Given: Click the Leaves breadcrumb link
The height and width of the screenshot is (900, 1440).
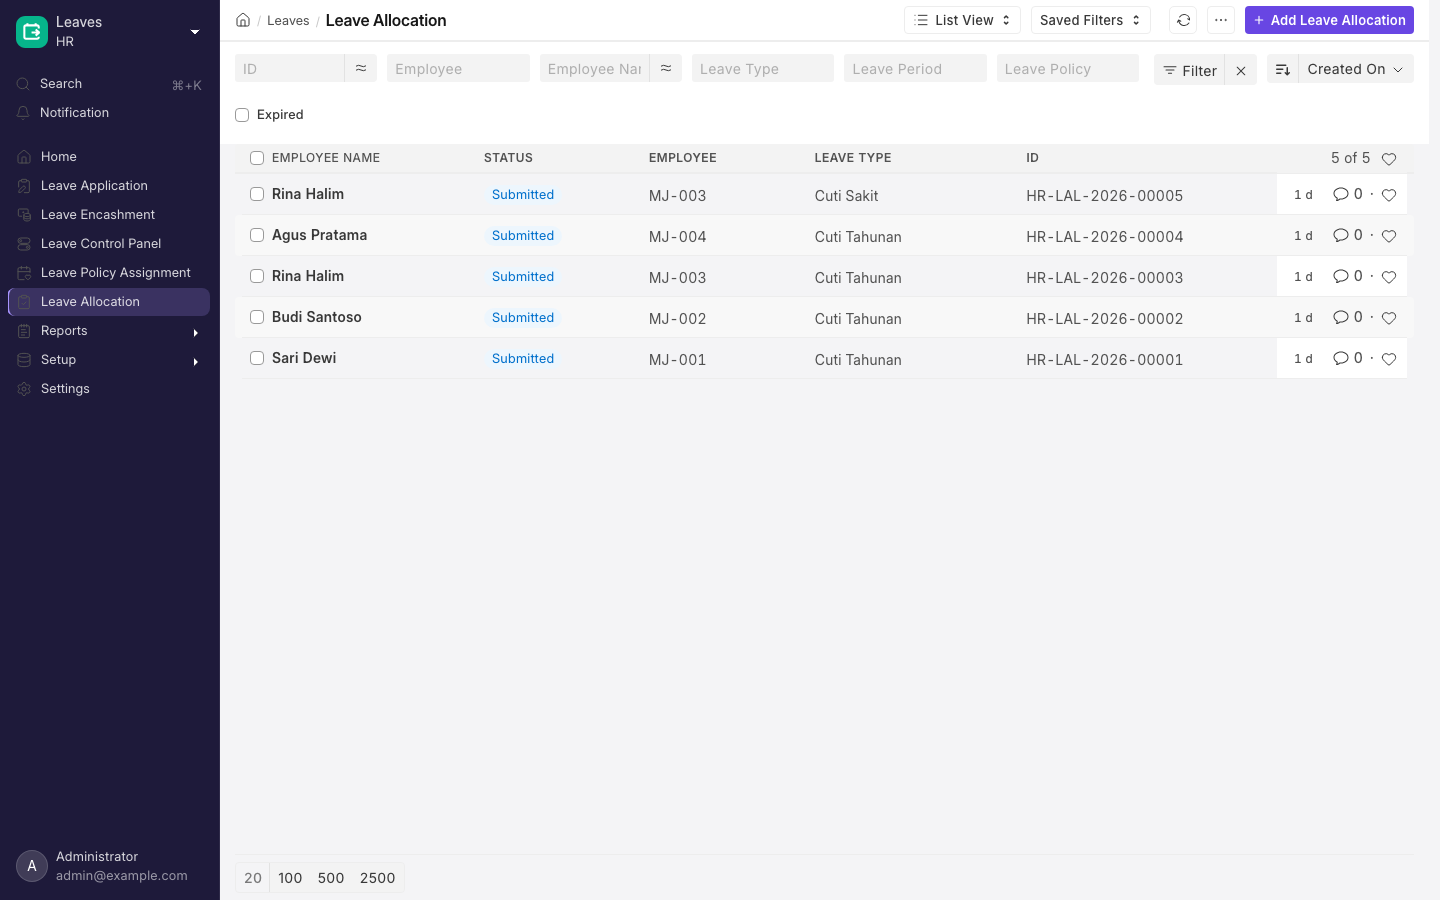Looking at the screenshot, I should (288, 21).
